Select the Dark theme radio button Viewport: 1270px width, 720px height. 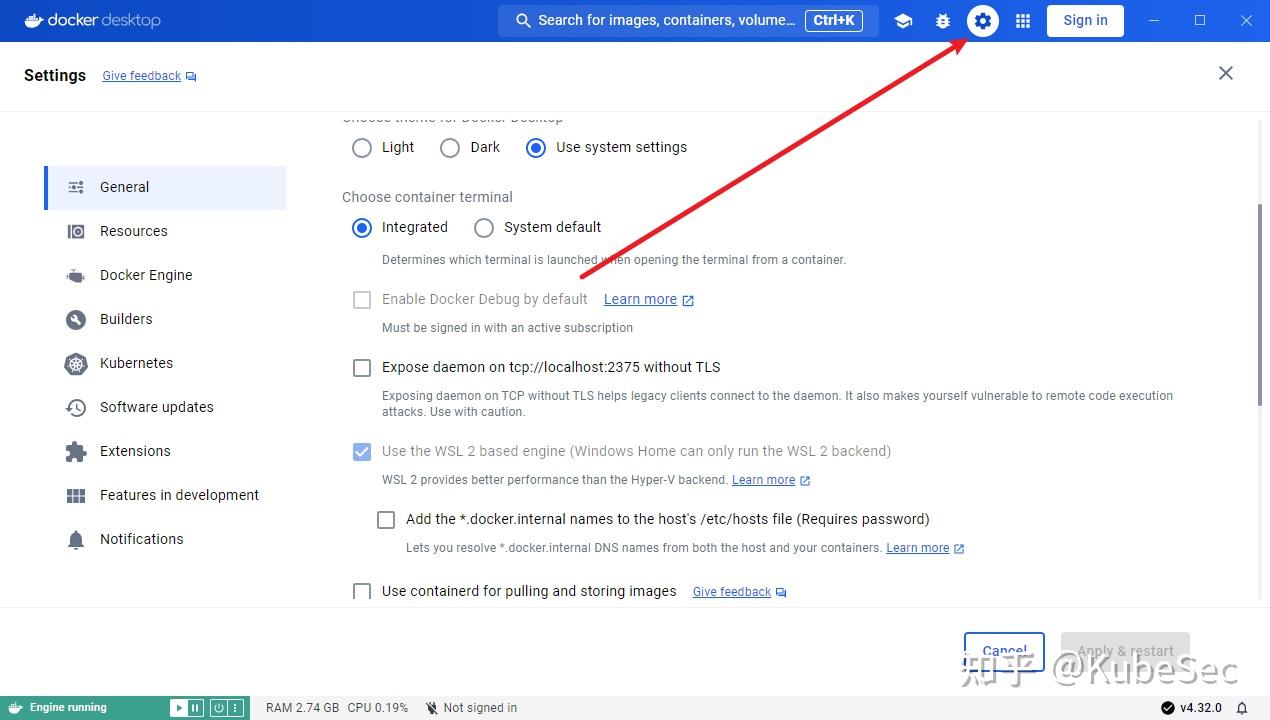450,147
